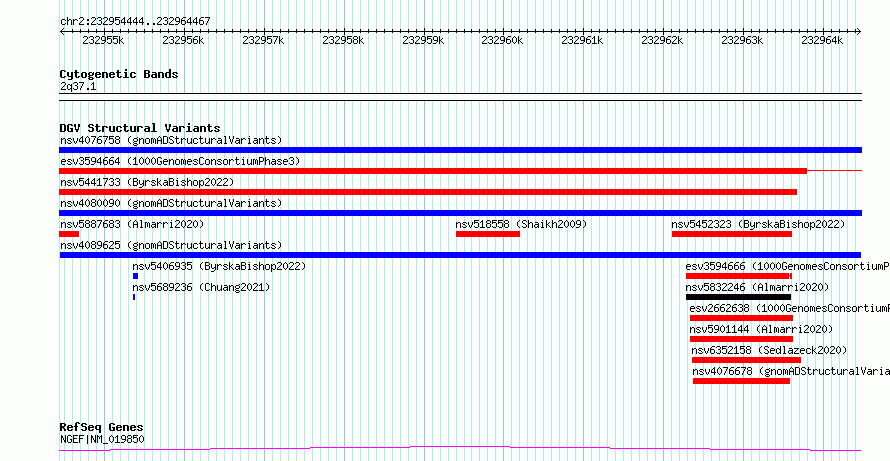This screenshot has width=890, height=461.
Task: Open nsv5441733 ByrskaBishop2022 variant label
Action: coord(147,182)
